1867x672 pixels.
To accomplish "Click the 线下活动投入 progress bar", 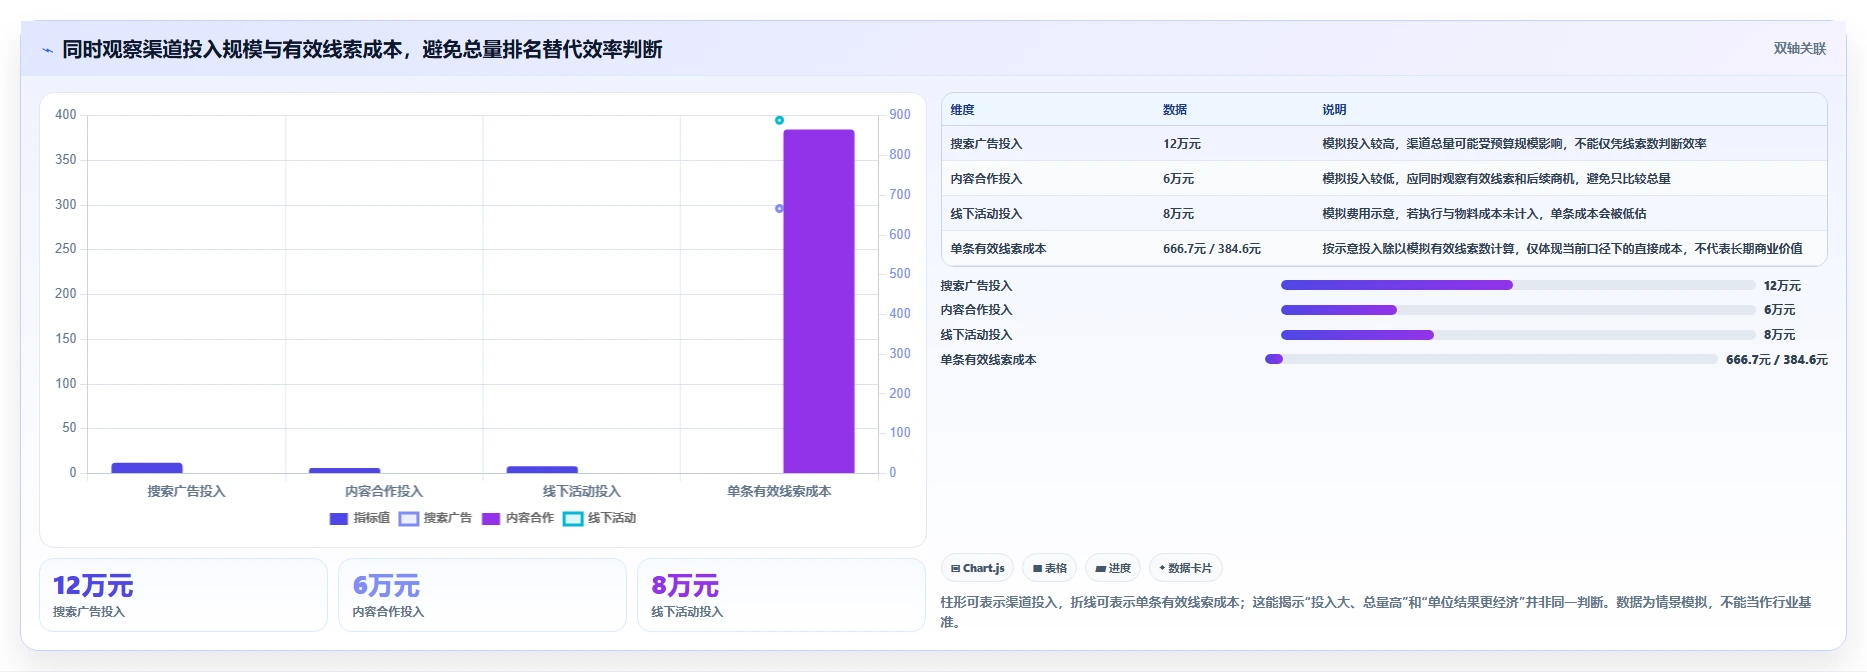I will 1518,335.
